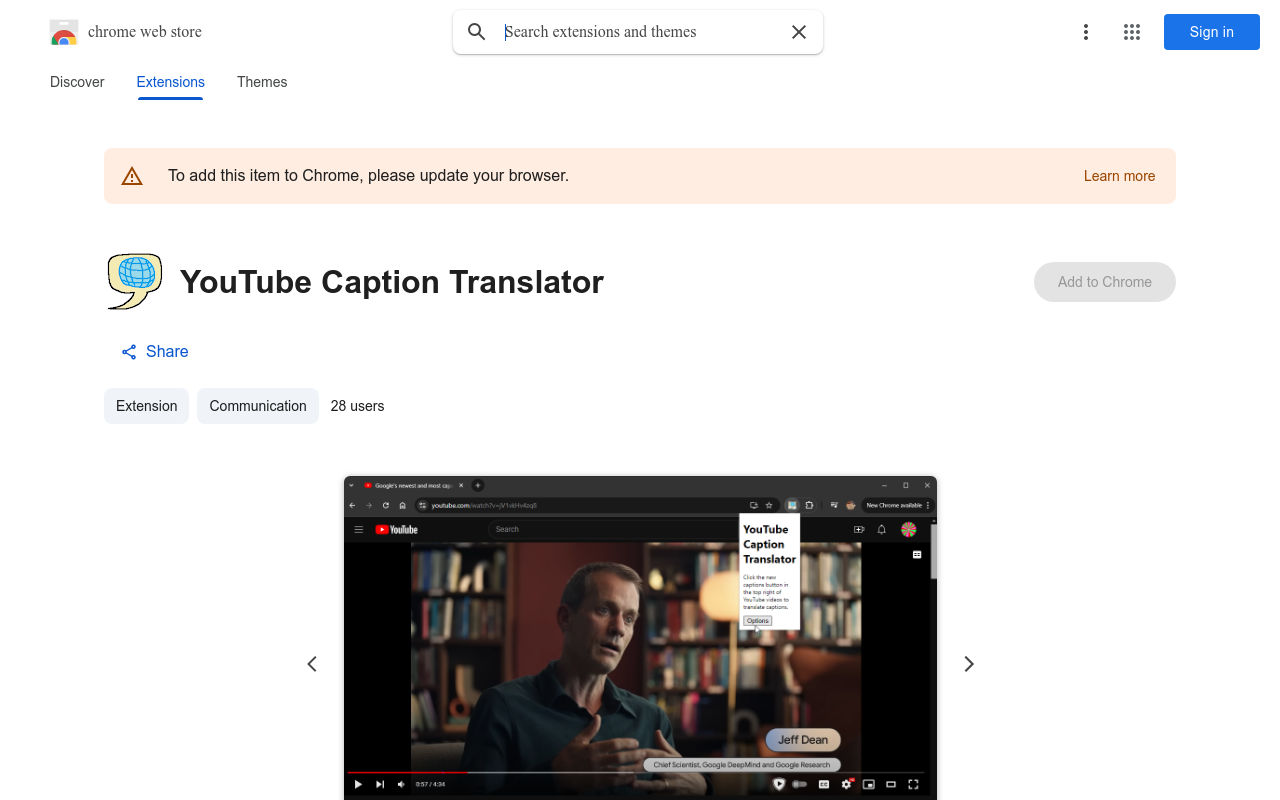Open the three-dot more options menu

[x=1085, y=32]
